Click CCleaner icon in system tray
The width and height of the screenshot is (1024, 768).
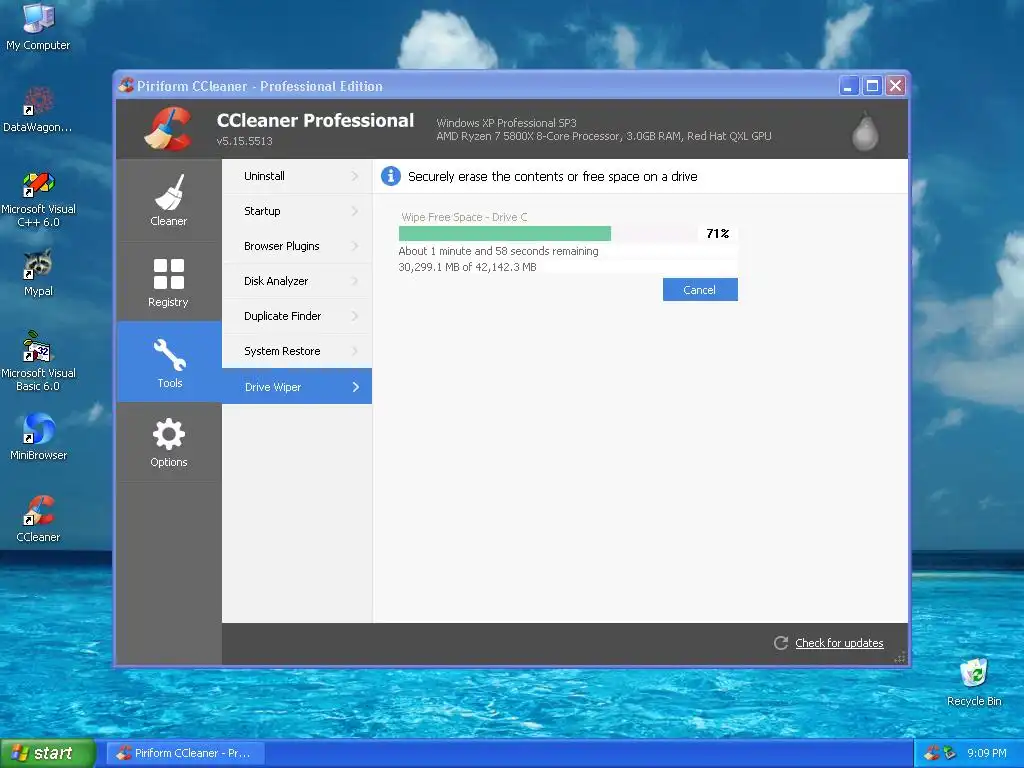coord(931,753)
